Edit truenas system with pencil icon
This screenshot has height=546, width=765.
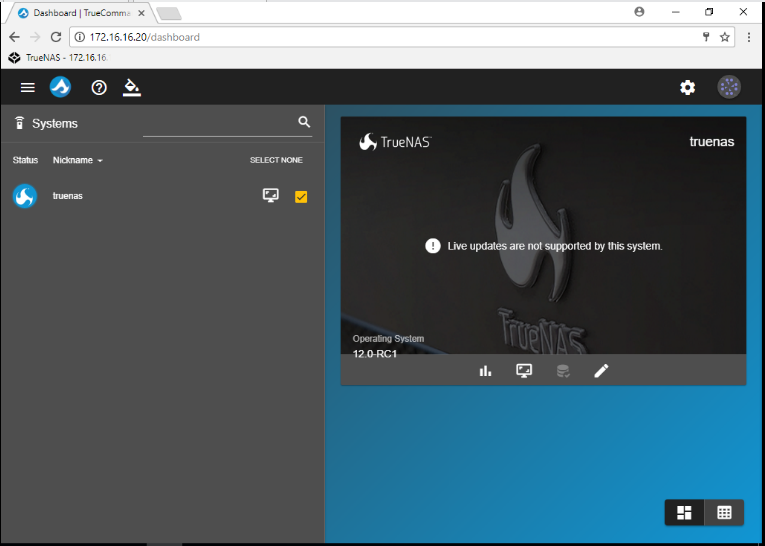point(601,371)
